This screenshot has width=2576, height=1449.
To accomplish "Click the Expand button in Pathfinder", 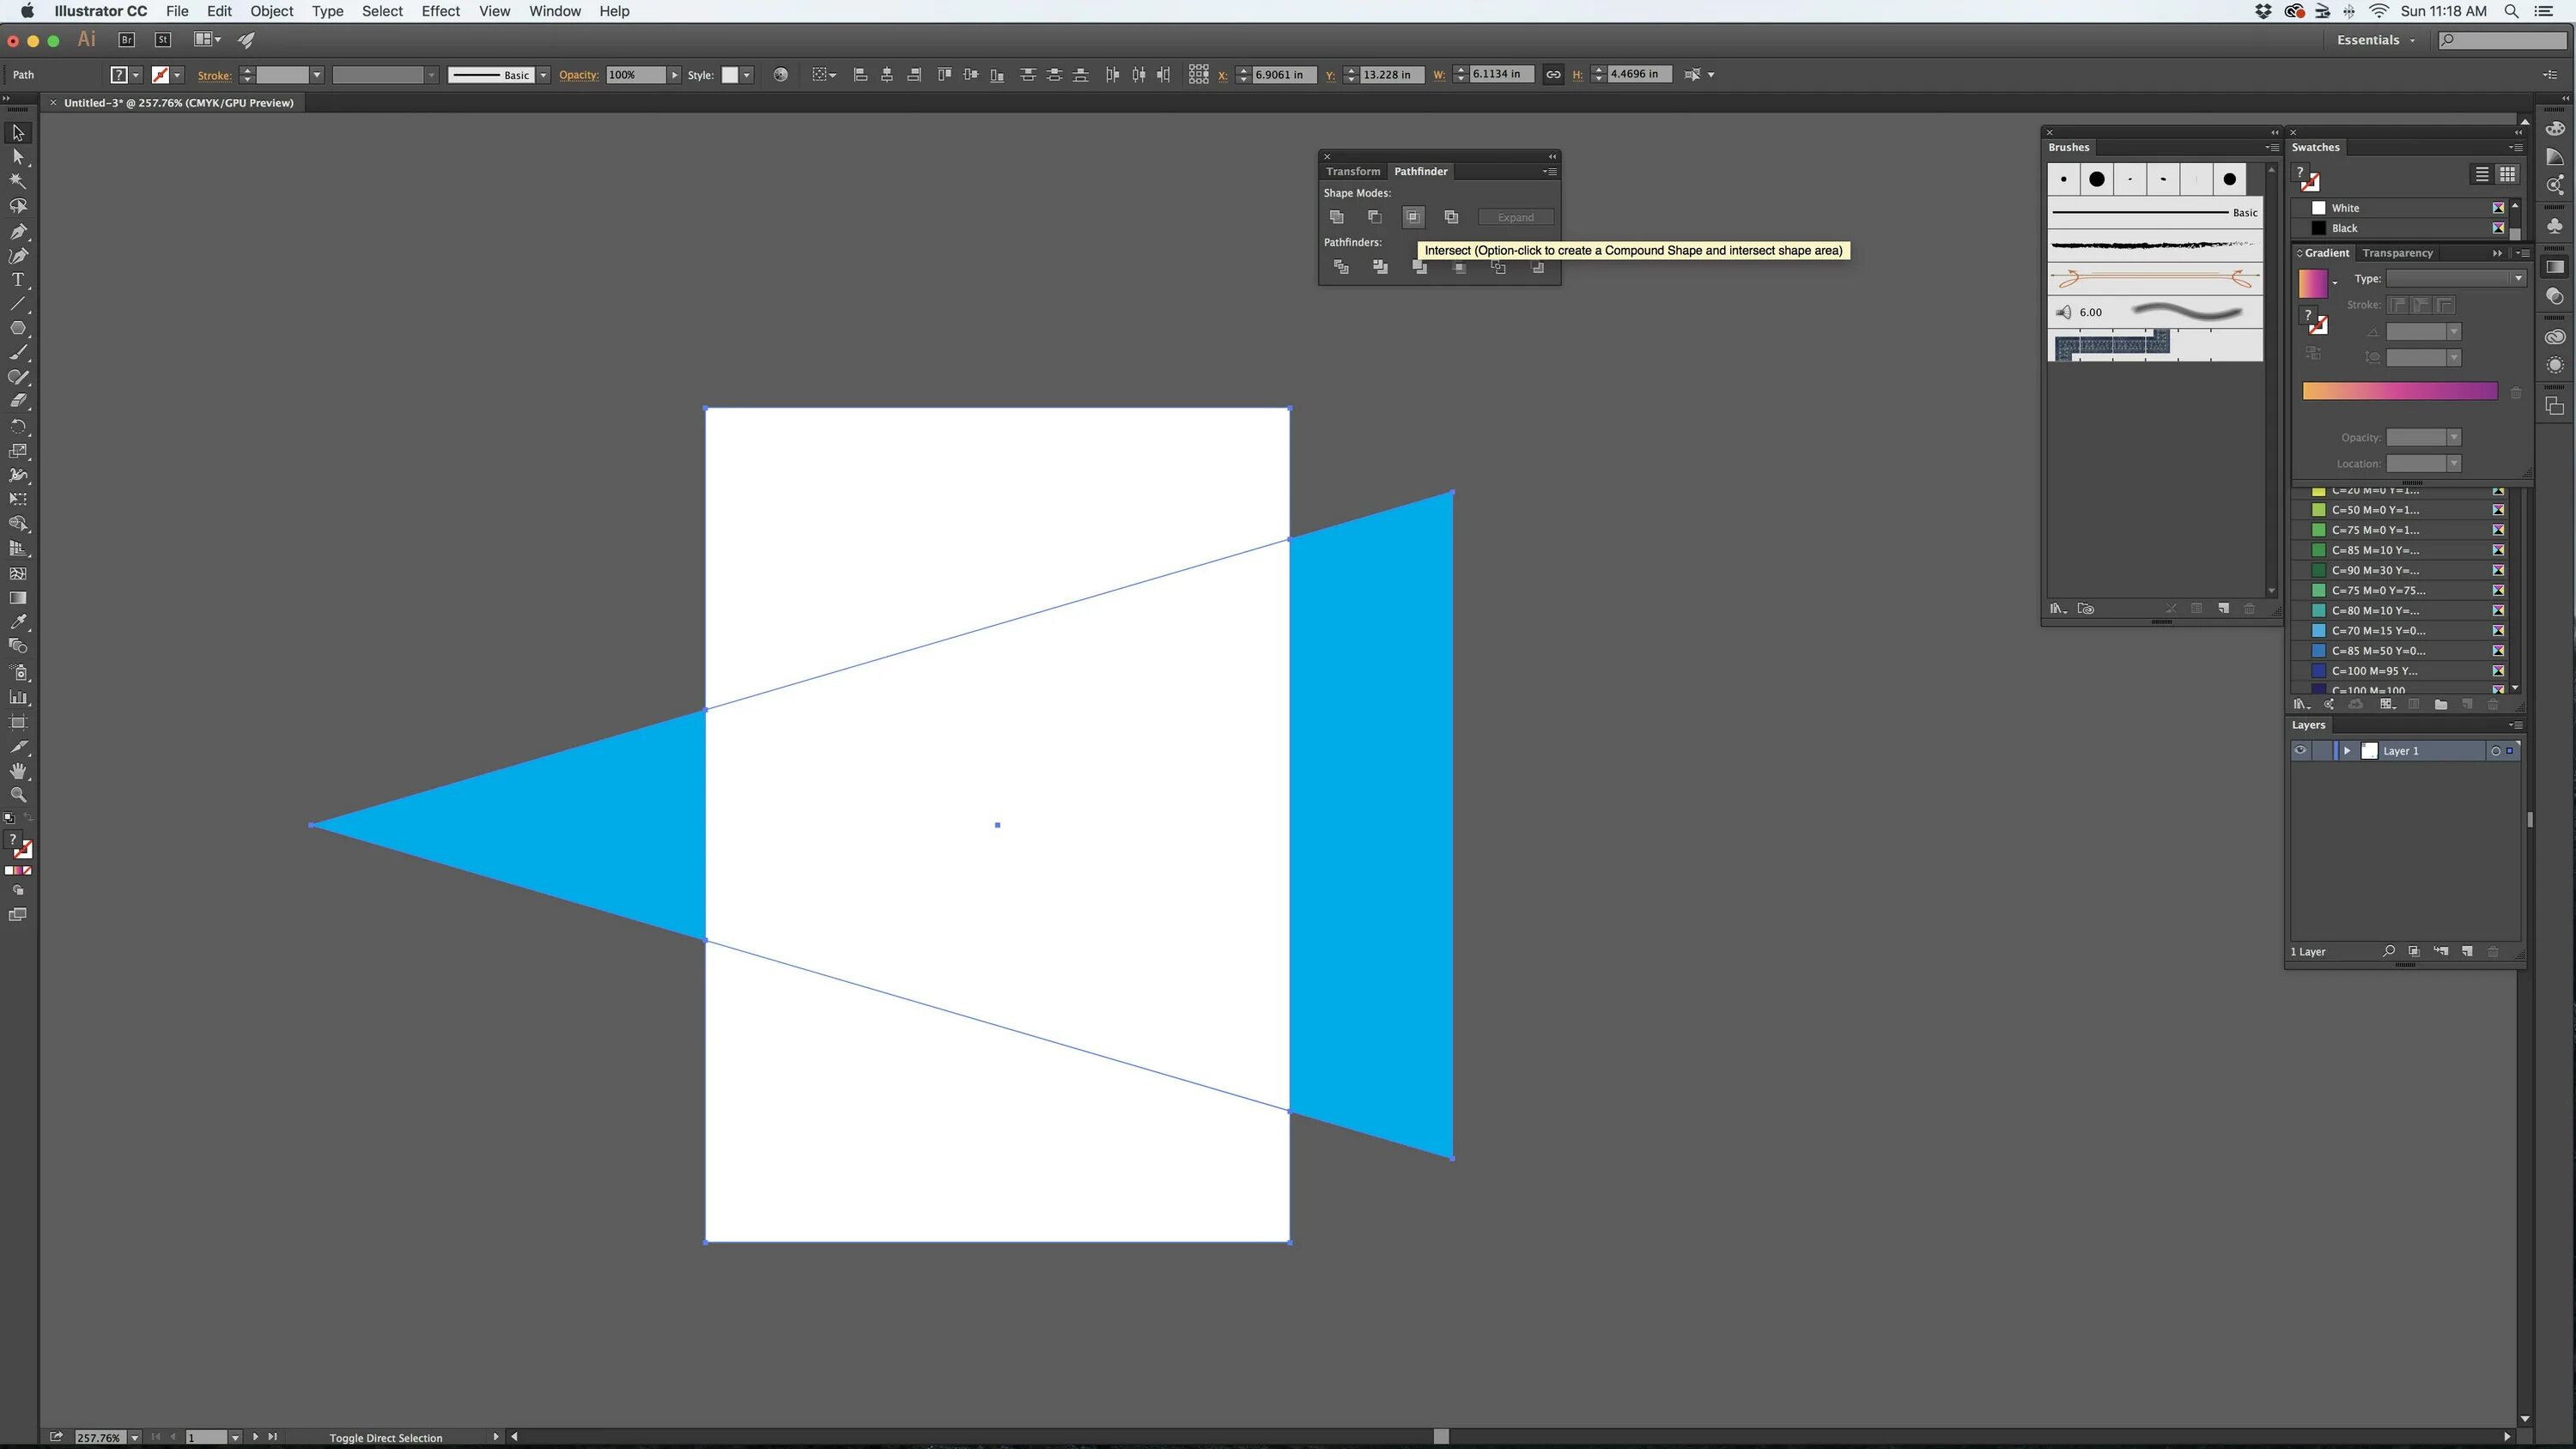I will [x=1515, y=217].
